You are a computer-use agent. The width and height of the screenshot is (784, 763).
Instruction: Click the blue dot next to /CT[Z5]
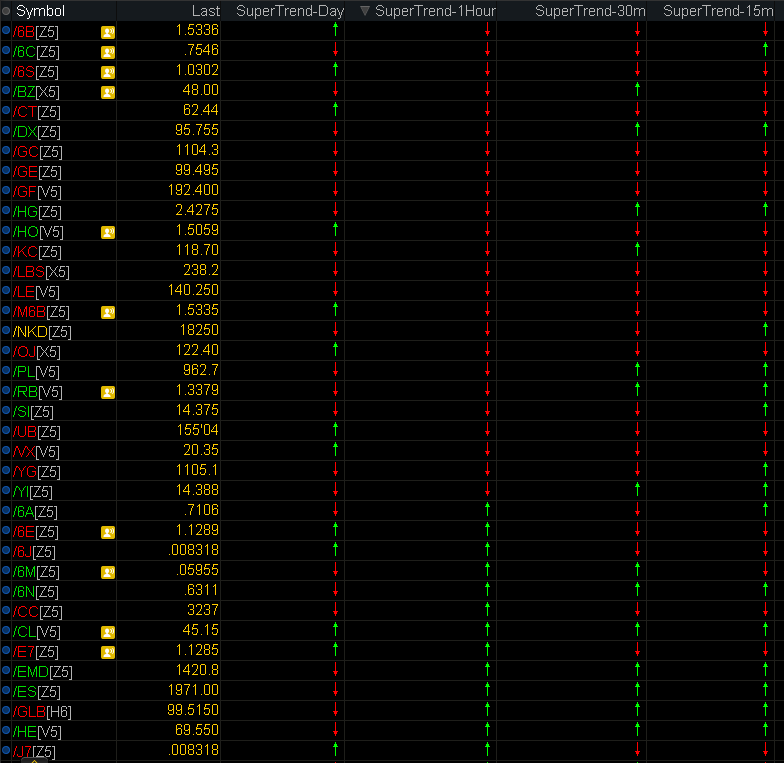6,110
